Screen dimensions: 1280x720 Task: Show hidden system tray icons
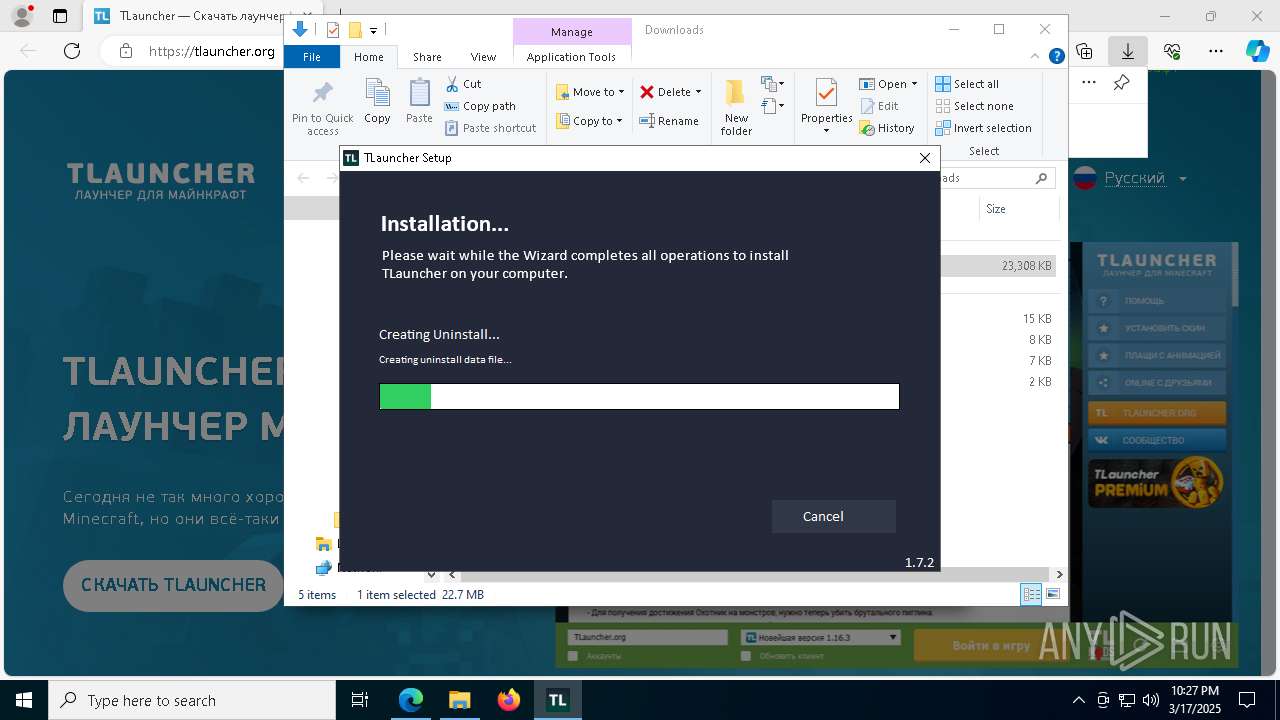[1078, 700]
